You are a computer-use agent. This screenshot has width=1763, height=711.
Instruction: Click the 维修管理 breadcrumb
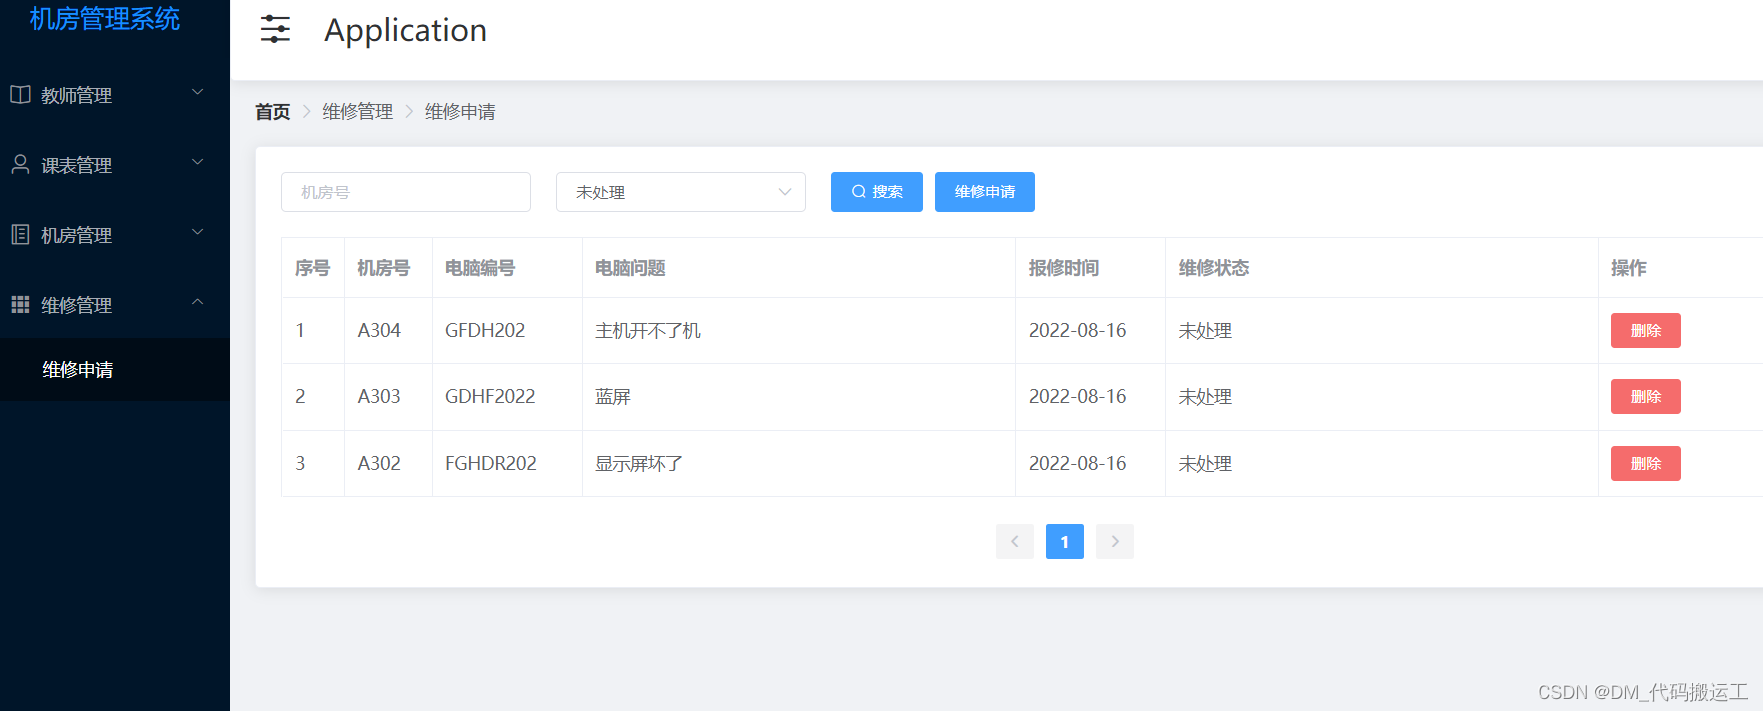coord(358,112)
